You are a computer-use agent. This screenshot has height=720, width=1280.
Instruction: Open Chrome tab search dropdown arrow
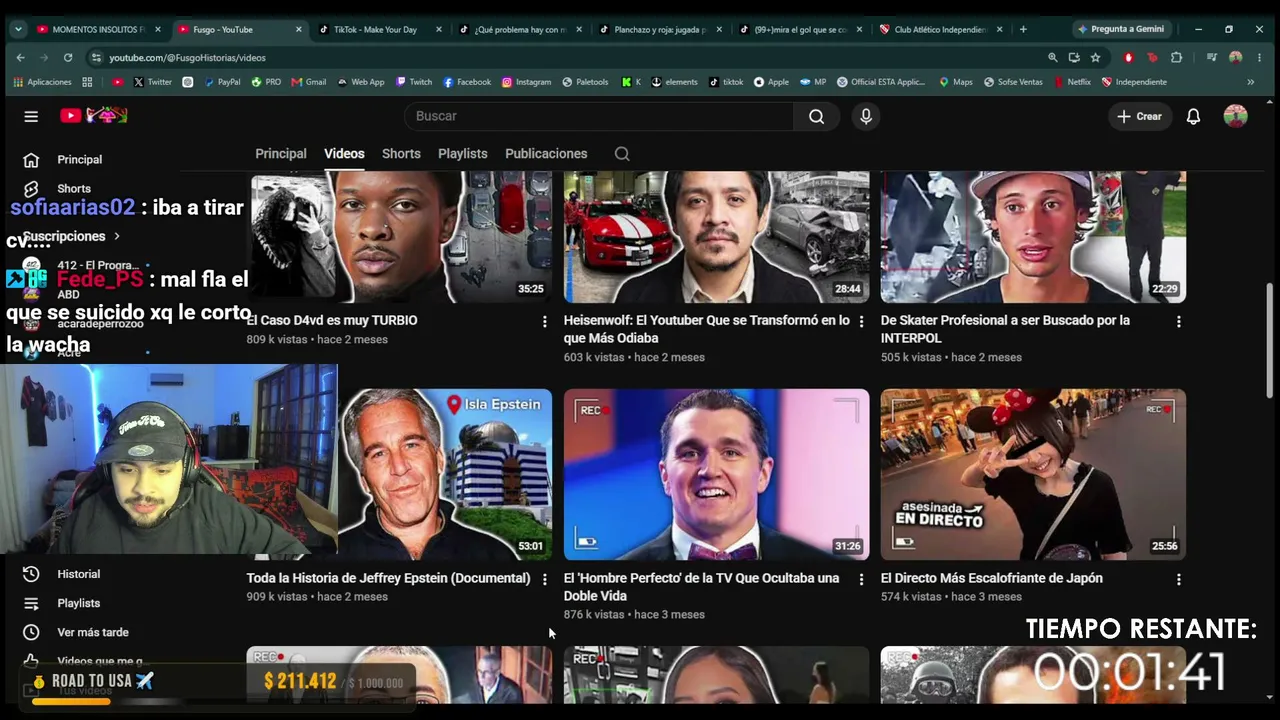18,29
